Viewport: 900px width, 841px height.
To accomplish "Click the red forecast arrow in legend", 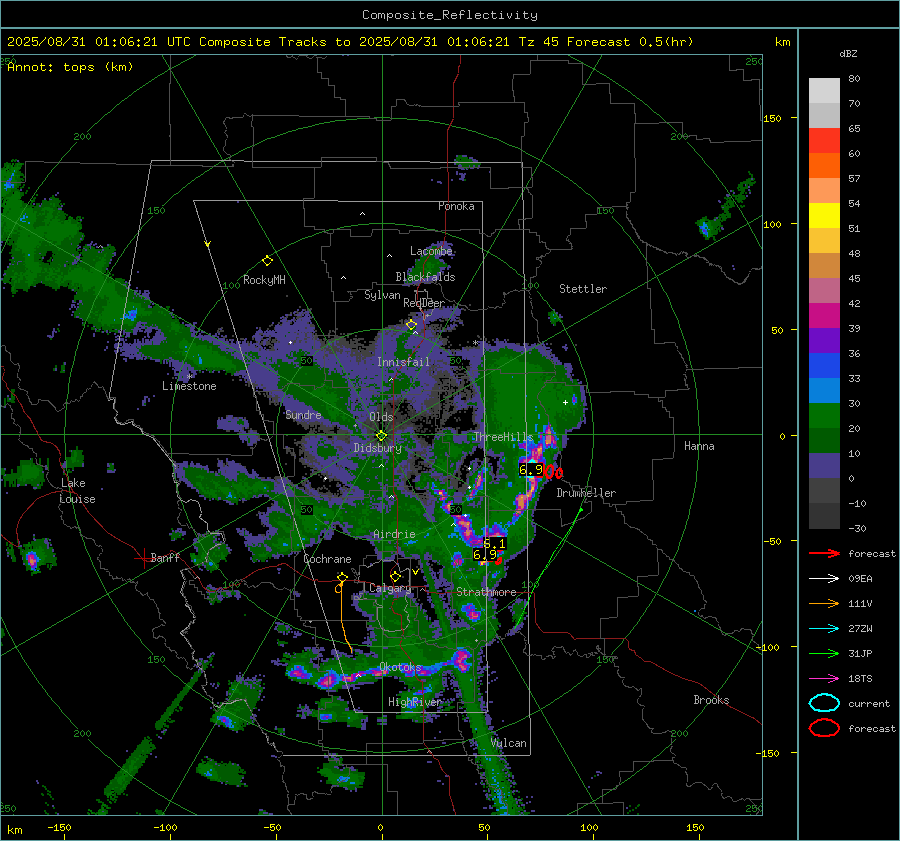I will point(824,553).
